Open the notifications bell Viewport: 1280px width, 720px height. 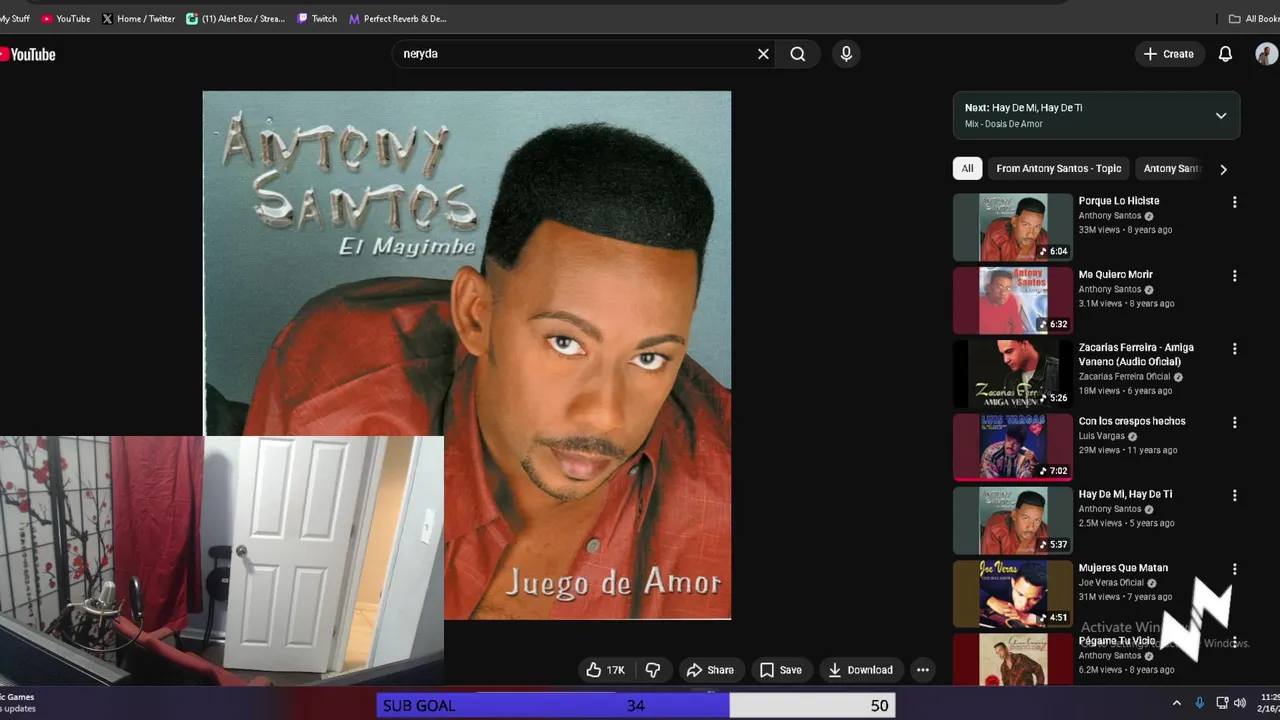[x=1225, y=54]
